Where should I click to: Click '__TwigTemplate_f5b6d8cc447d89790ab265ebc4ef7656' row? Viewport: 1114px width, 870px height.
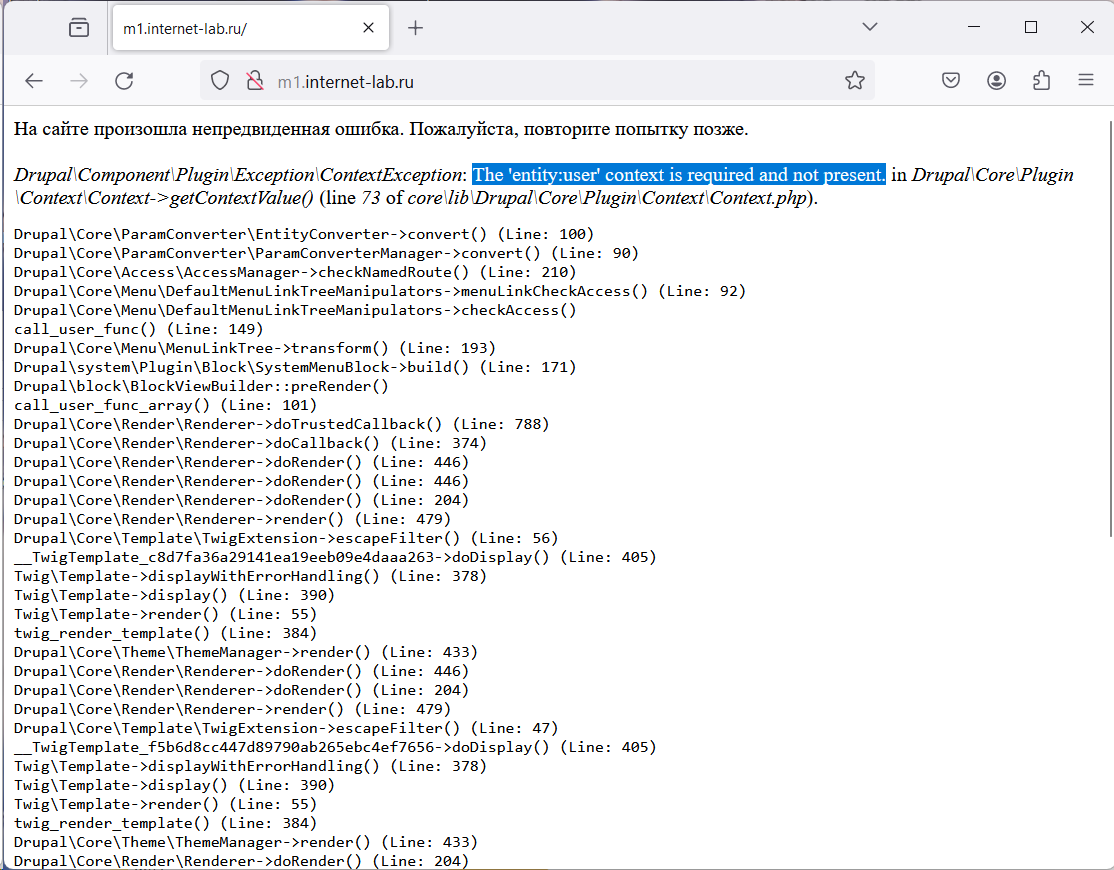[335, 747]
